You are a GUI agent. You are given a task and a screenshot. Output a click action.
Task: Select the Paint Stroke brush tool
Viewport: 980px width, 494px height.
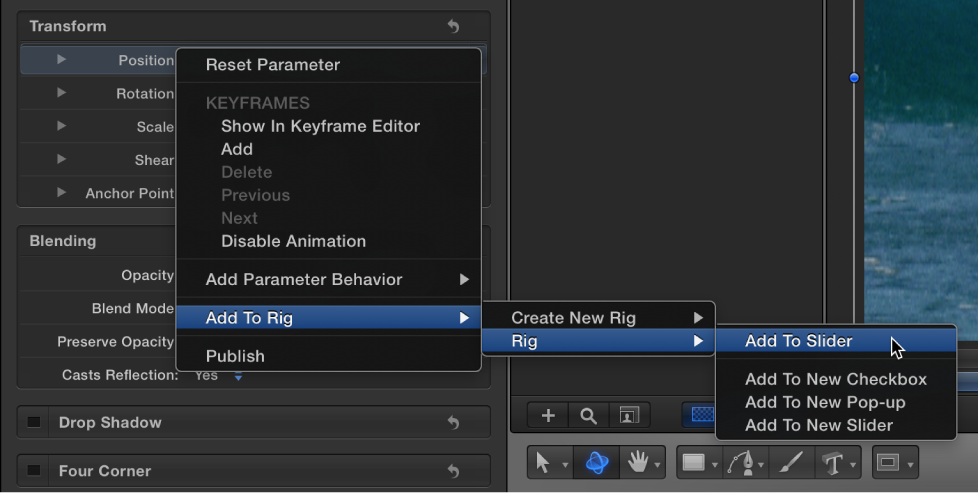(x=791, y=463)
